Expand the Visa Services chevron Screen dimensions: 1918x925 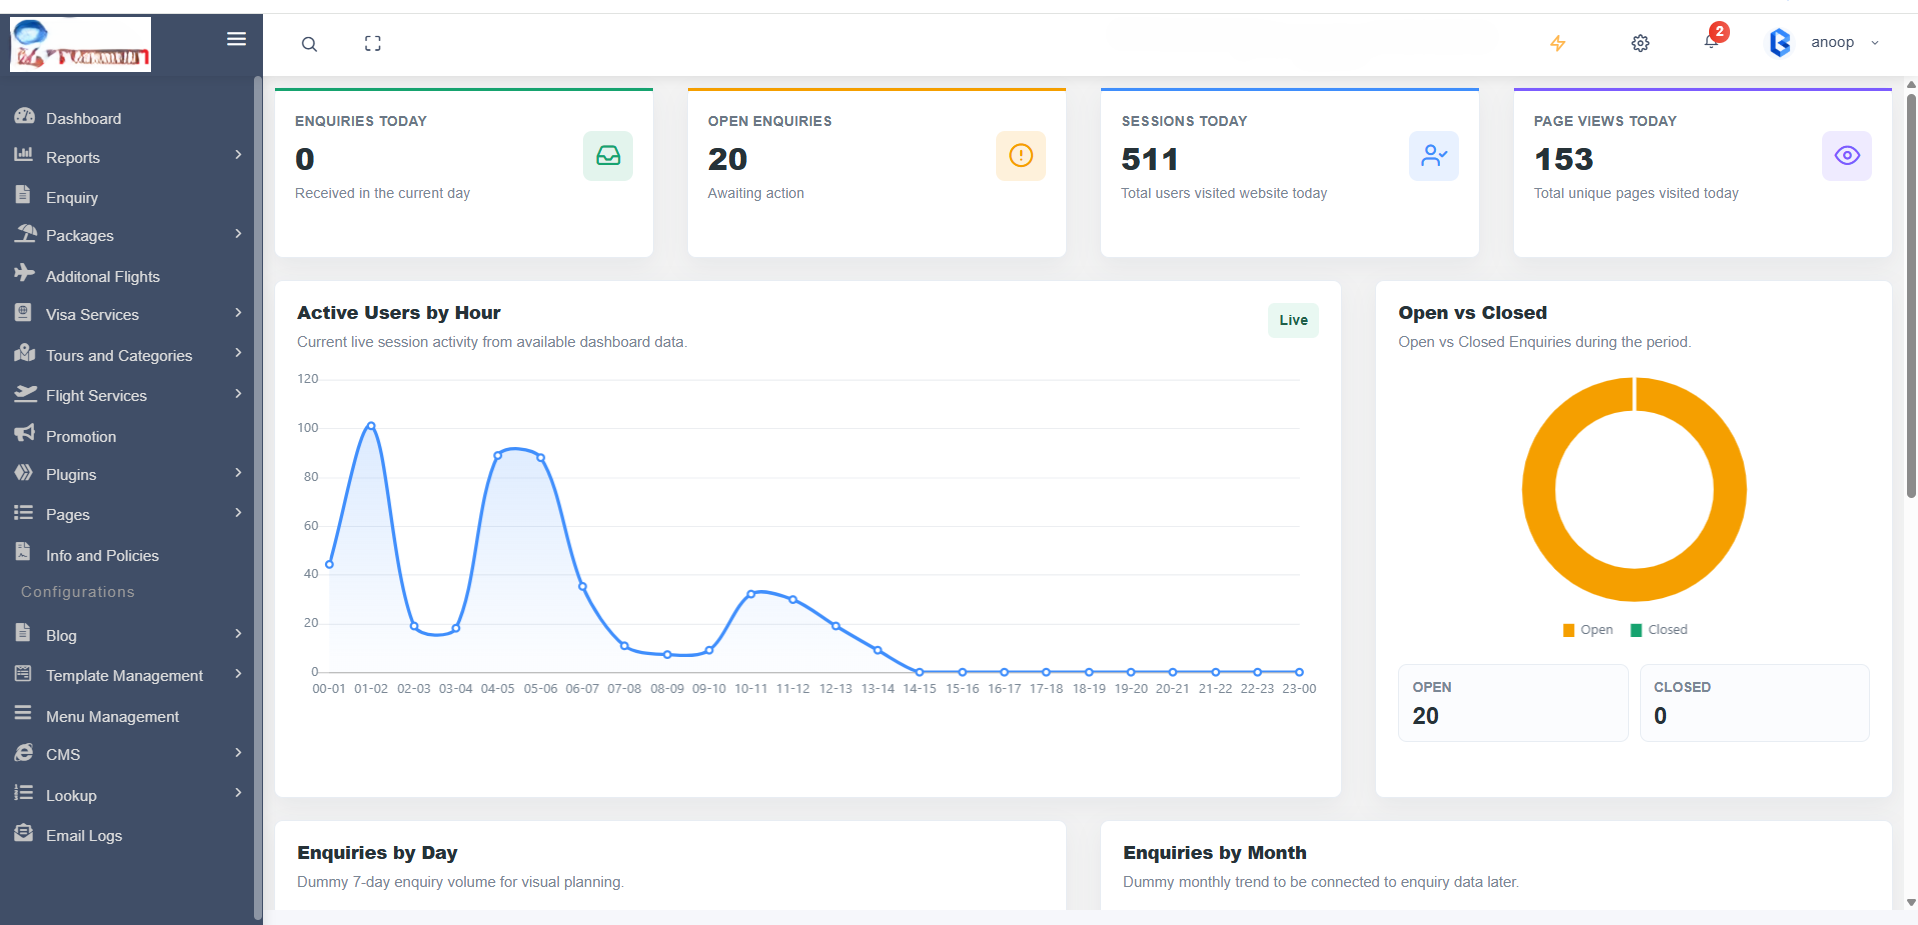tap(238, 312)
